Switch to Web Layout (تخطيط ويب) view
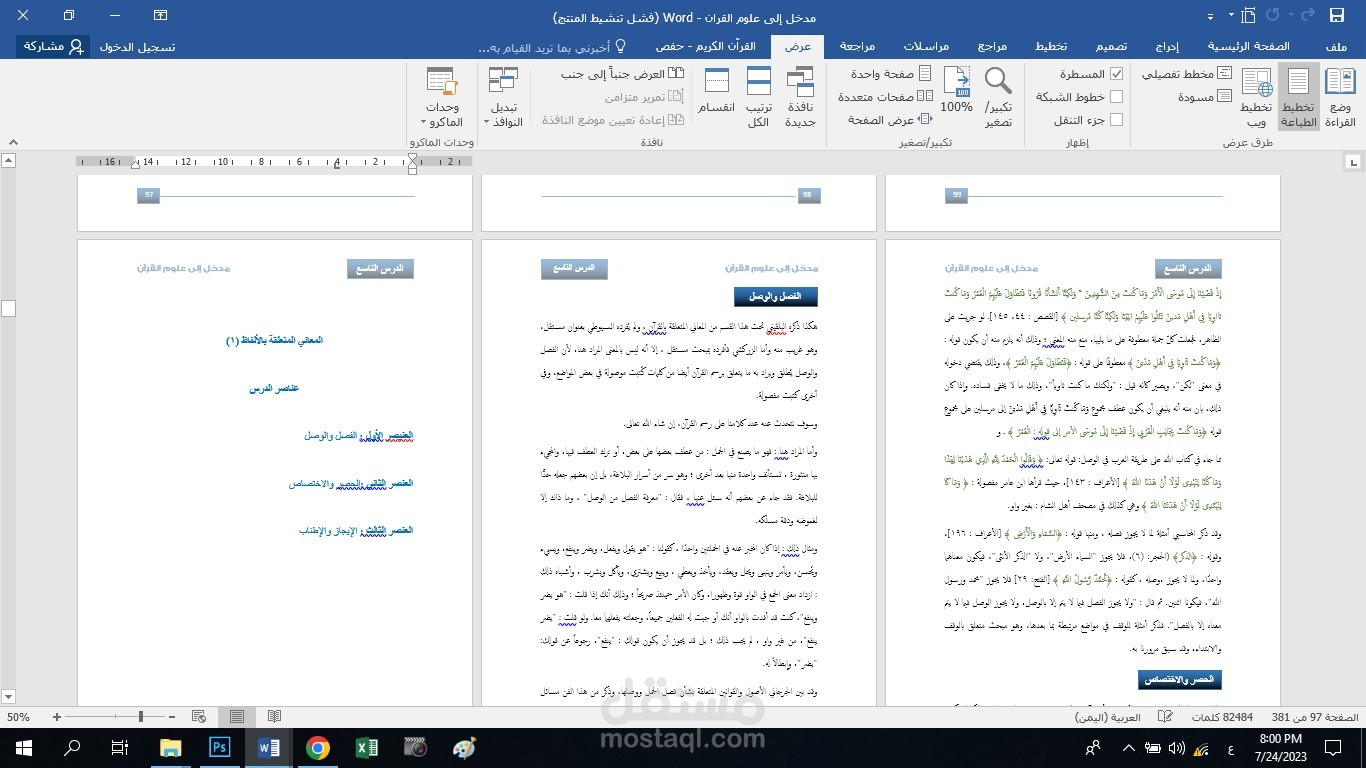The image size is (1366, 768). click(x=1256, y=98)
